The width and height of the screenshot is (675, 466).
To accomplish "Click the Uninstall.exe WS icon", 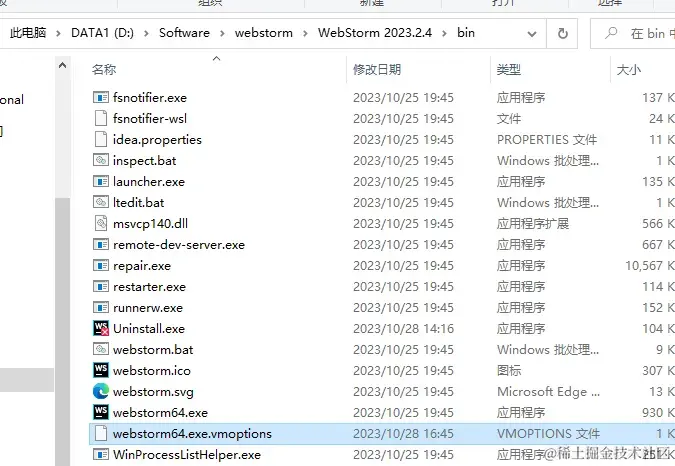I will click(x=101, y=328).
